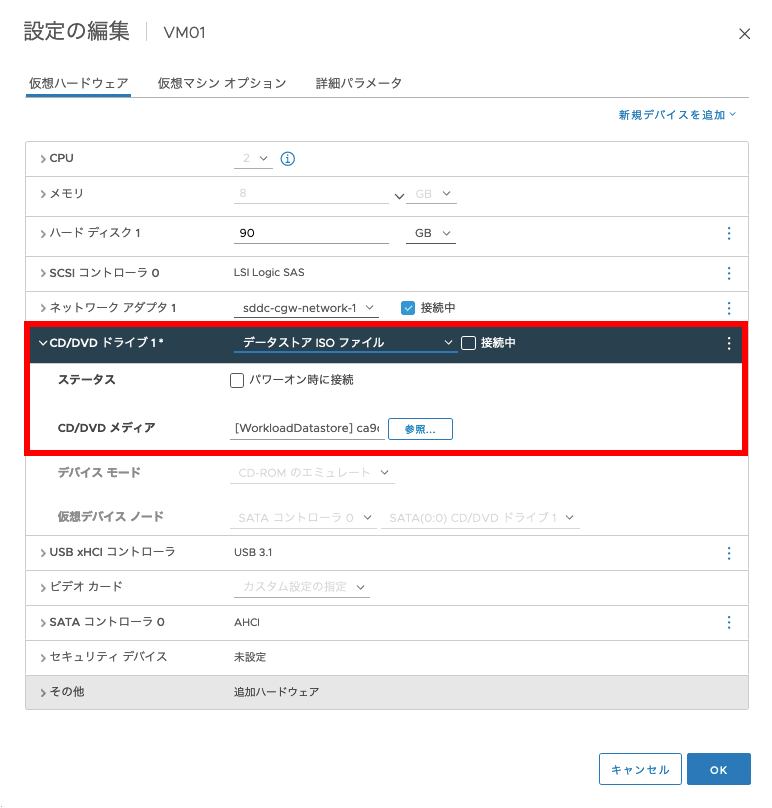This screenshot has width=772, height=808.
Task: Open SATA コントローラ 0 node dropdown
Action: [304, 517]
